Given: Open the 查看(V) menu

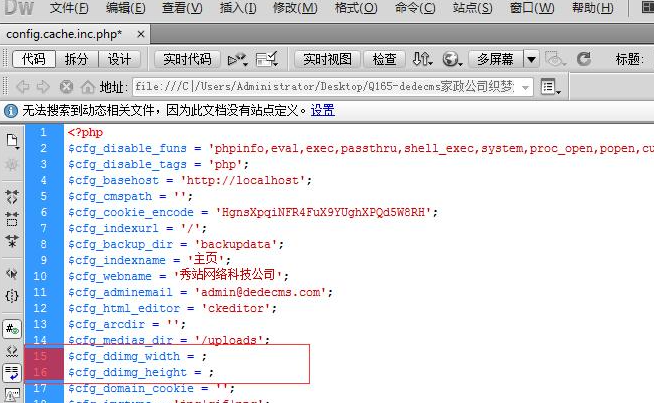Looking at the screenshot, I should click(x=182, y=8).
